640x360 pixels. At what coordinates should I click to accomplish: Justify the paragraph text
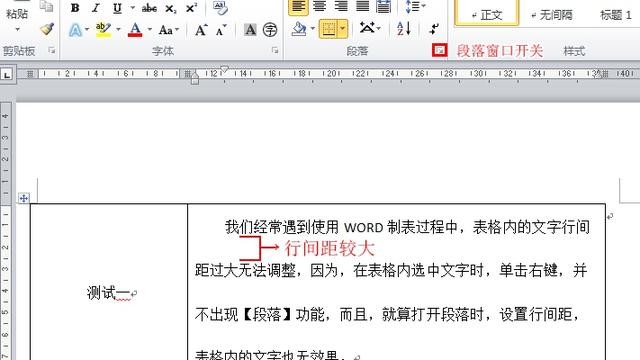coord(362,7)
